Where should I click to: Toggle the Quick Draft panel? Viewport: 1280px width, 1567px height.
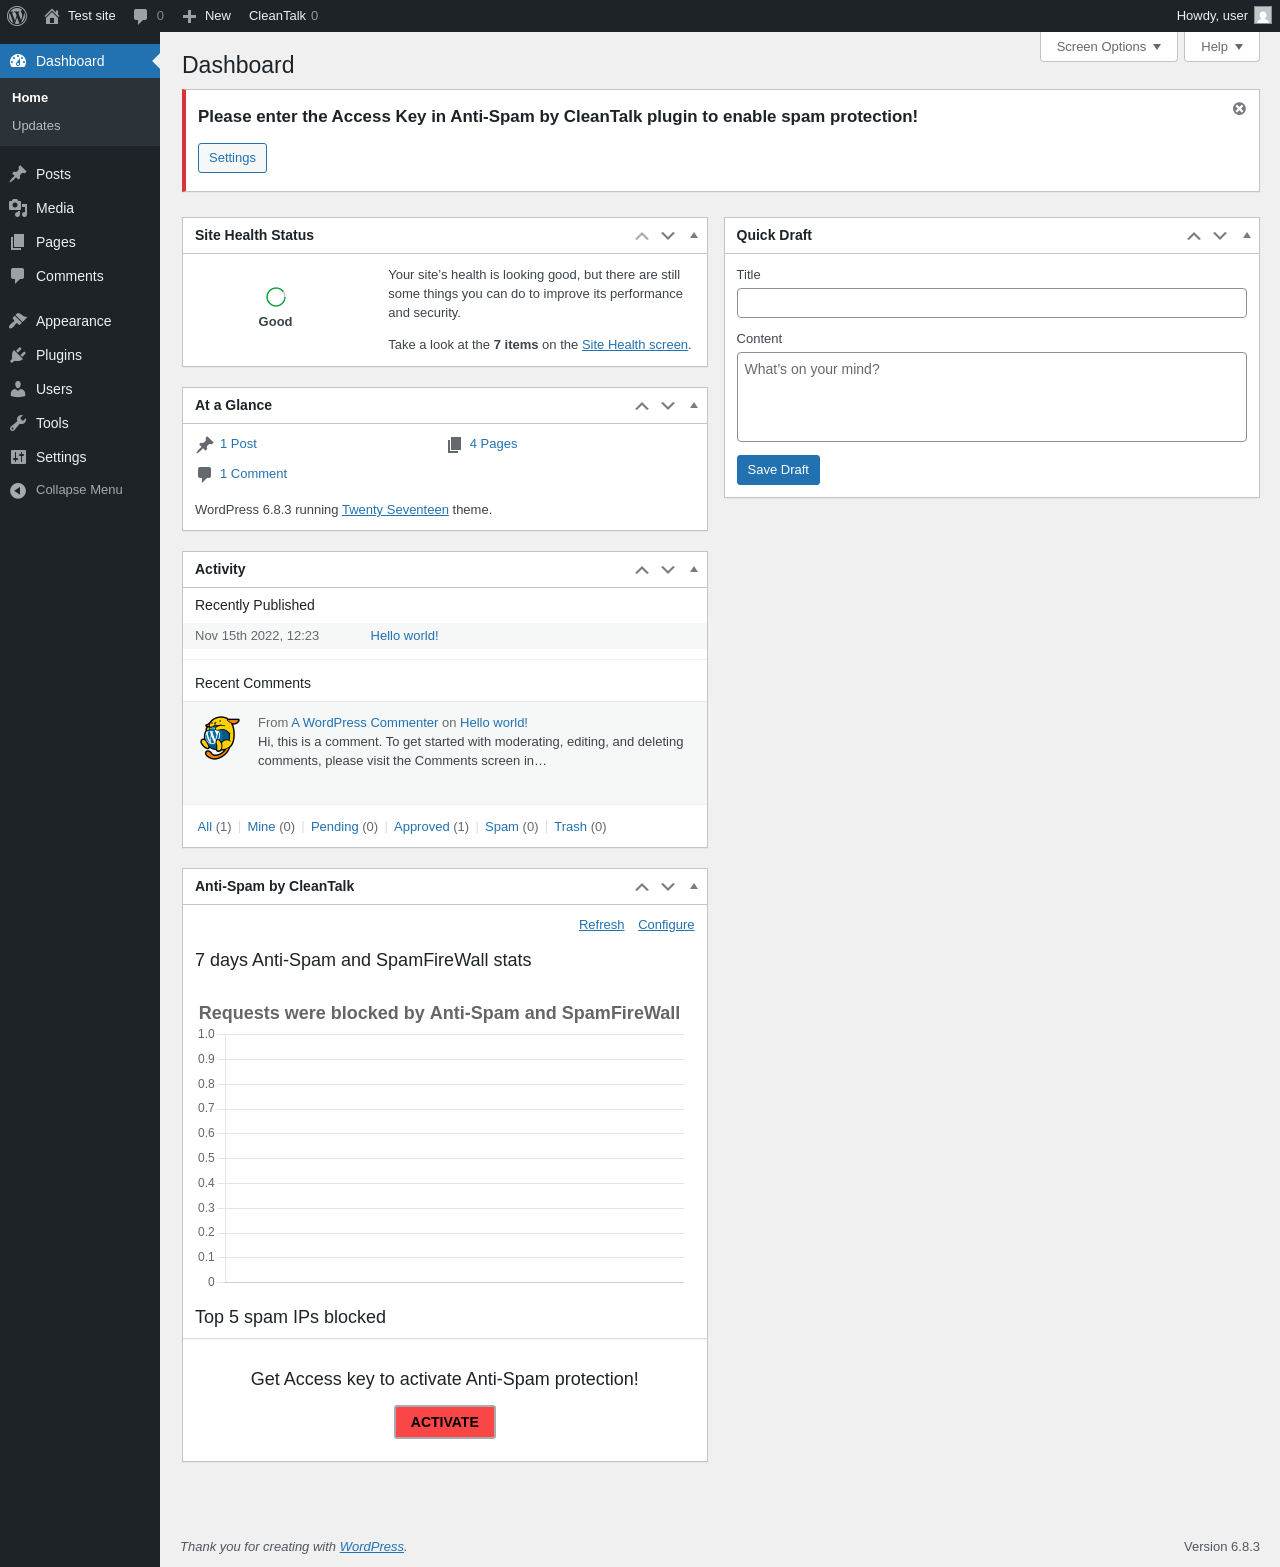1246,235
